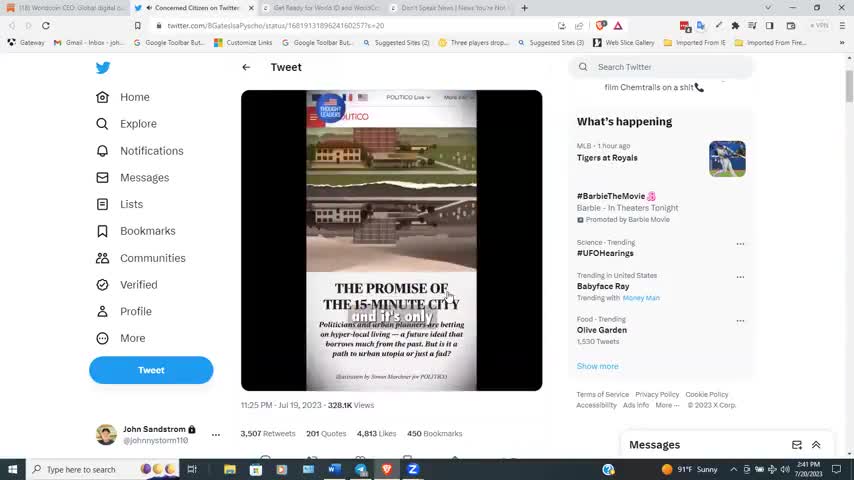
Task: Click Show more under trends
Action: (x=597, y=366)
